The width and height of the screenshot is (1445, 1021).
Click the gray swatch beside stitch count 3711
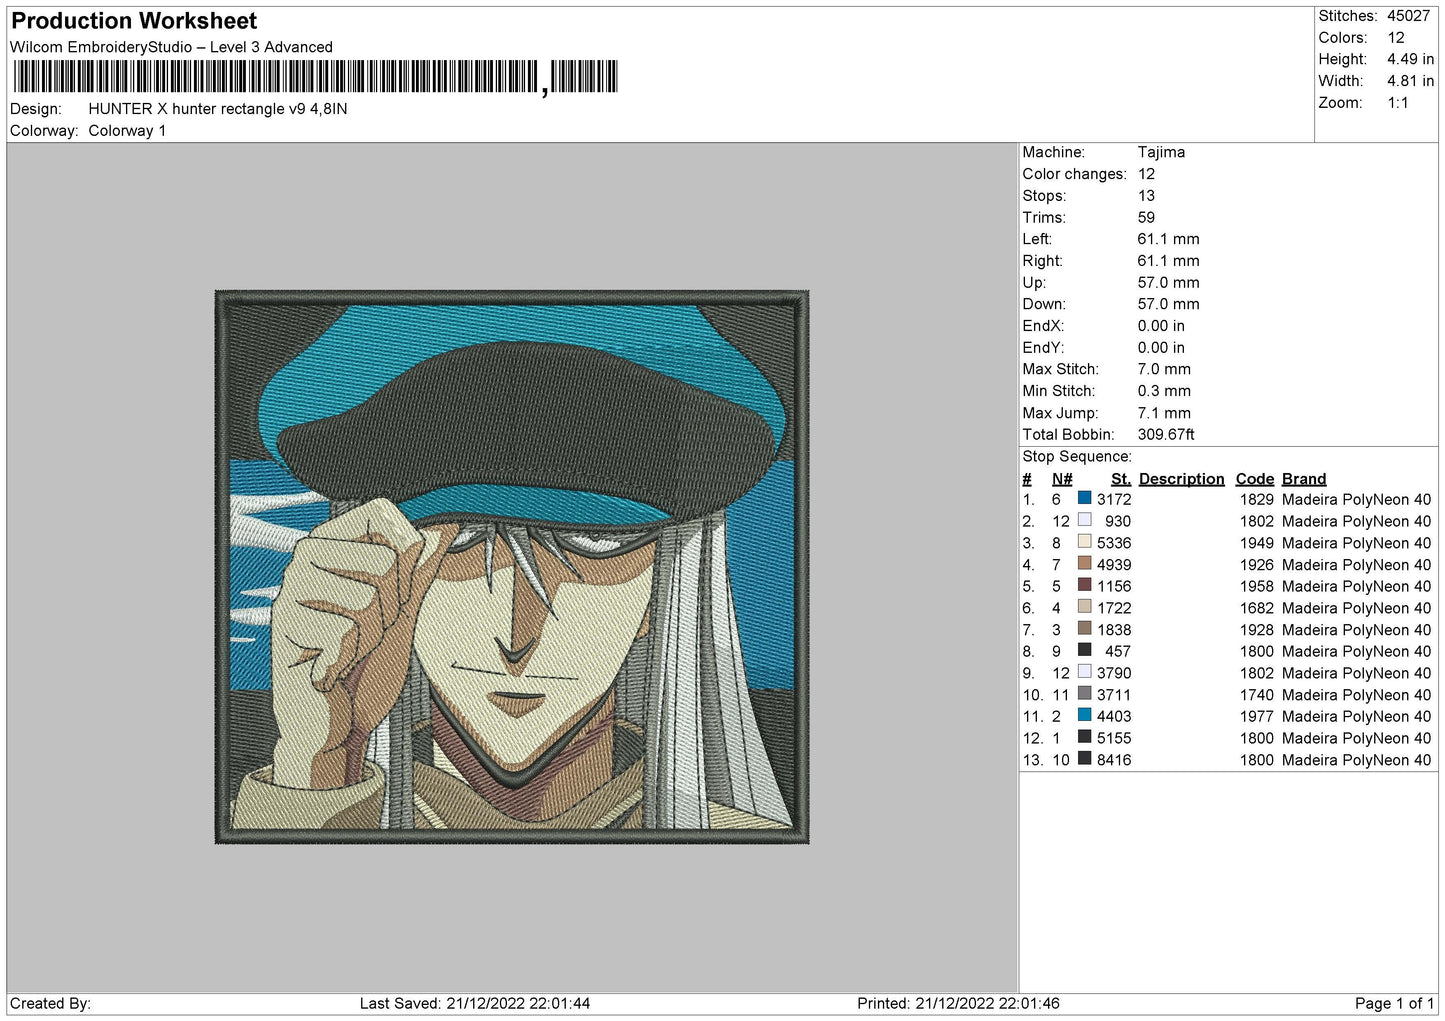pyautogui.click(x=1084, y=694)
